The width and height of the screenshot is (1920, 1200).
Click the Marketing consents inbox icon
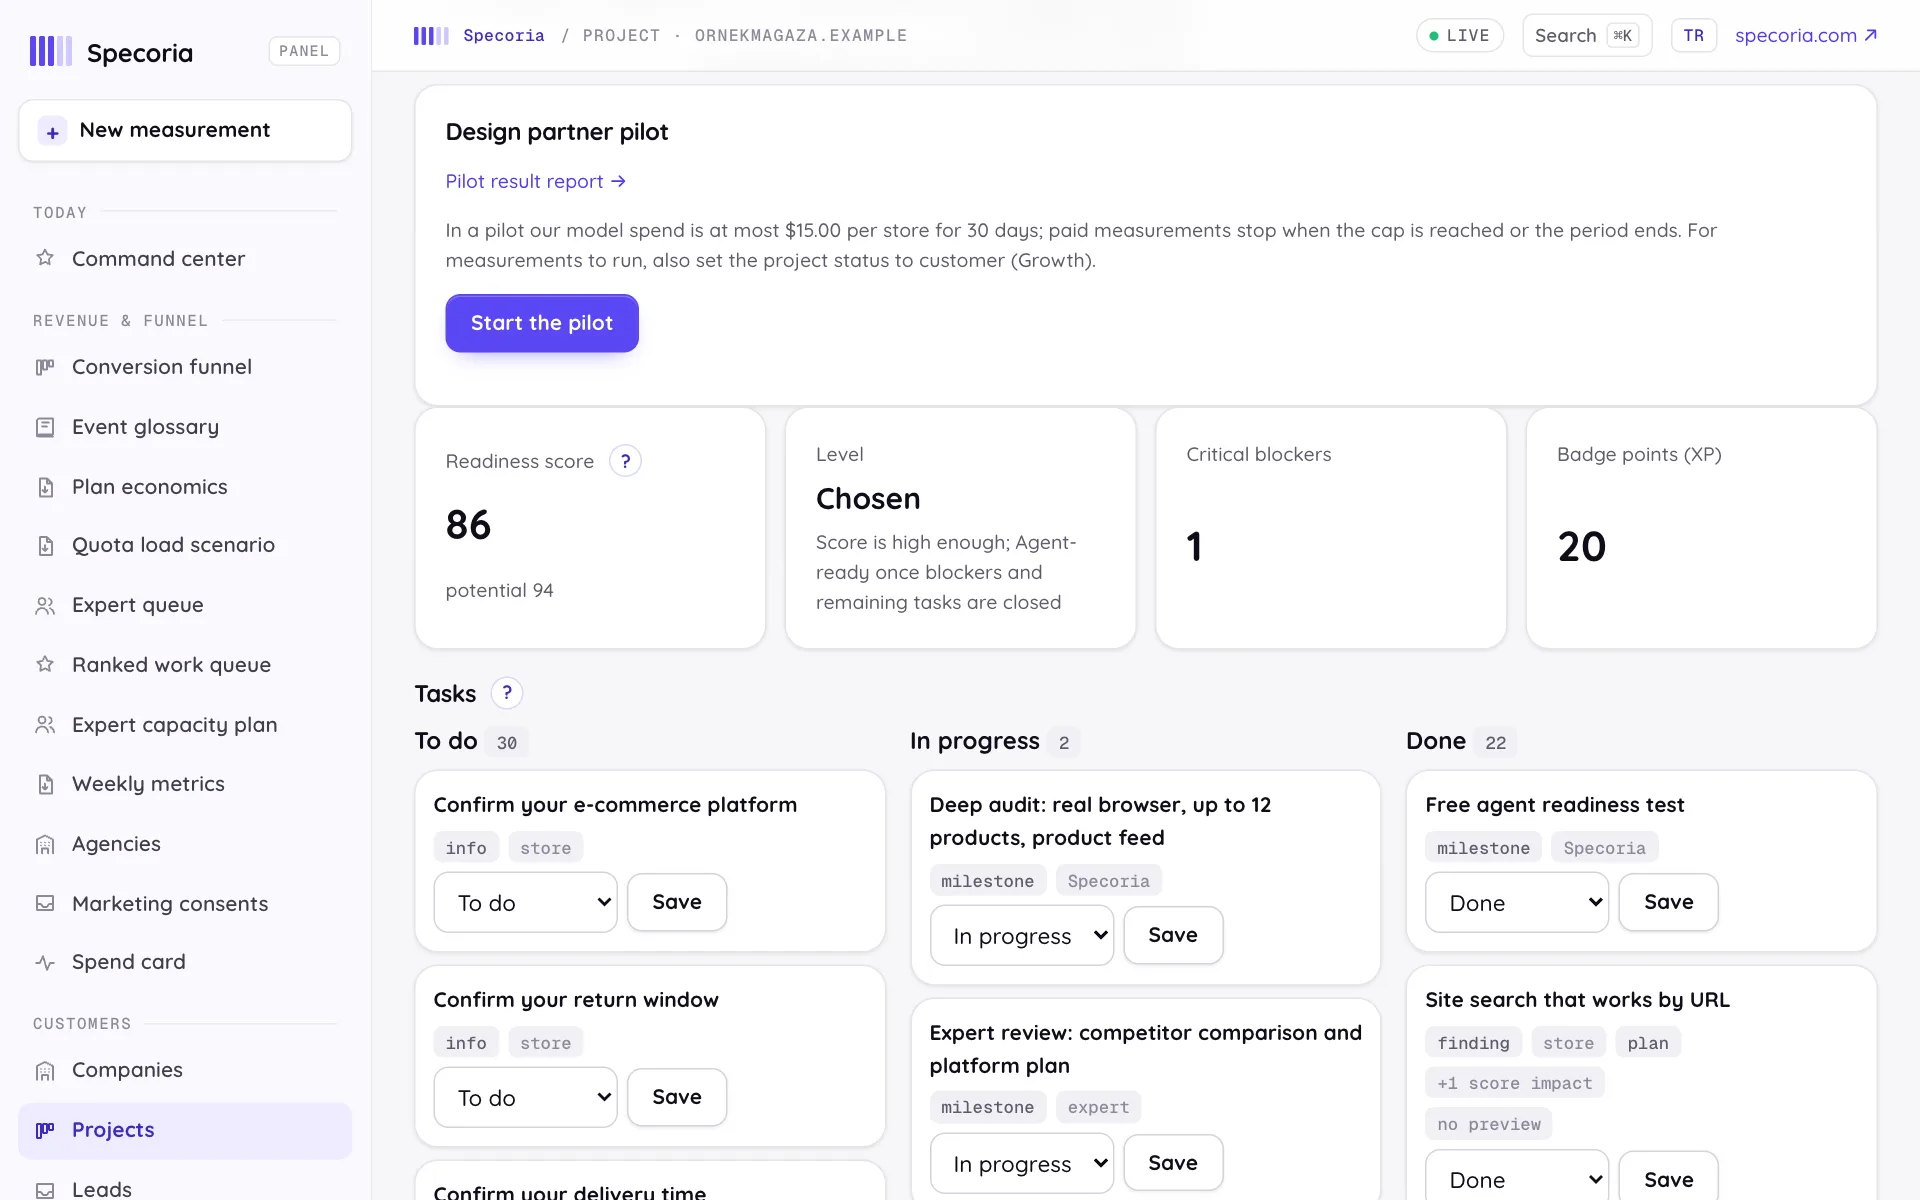coord(45,903)
